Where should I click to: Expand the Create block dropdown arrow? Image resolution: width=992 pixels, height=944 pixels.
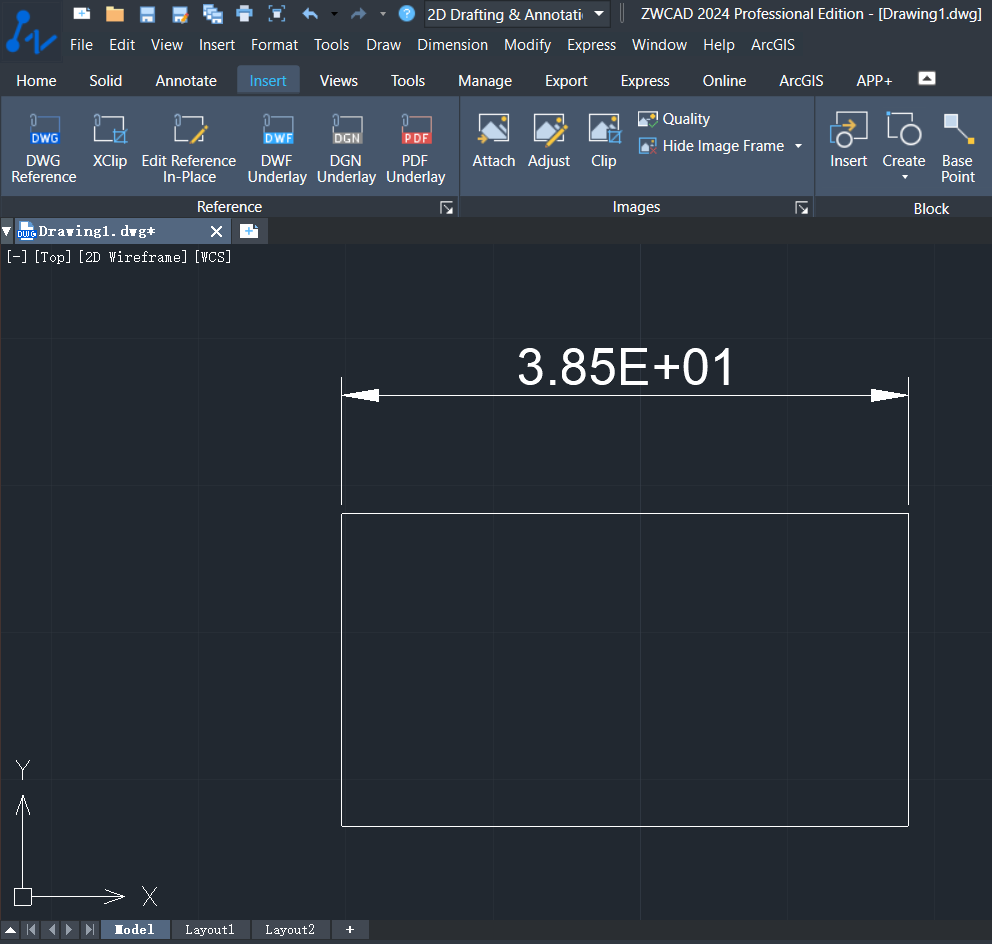(905, 177)
